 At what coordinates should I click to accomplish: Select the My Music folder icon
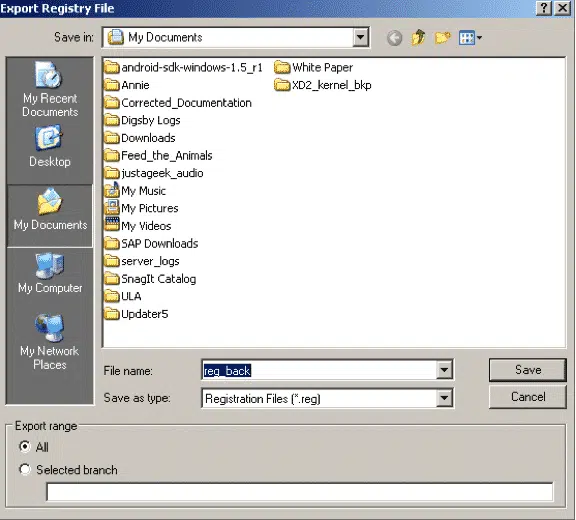[112, 190]
